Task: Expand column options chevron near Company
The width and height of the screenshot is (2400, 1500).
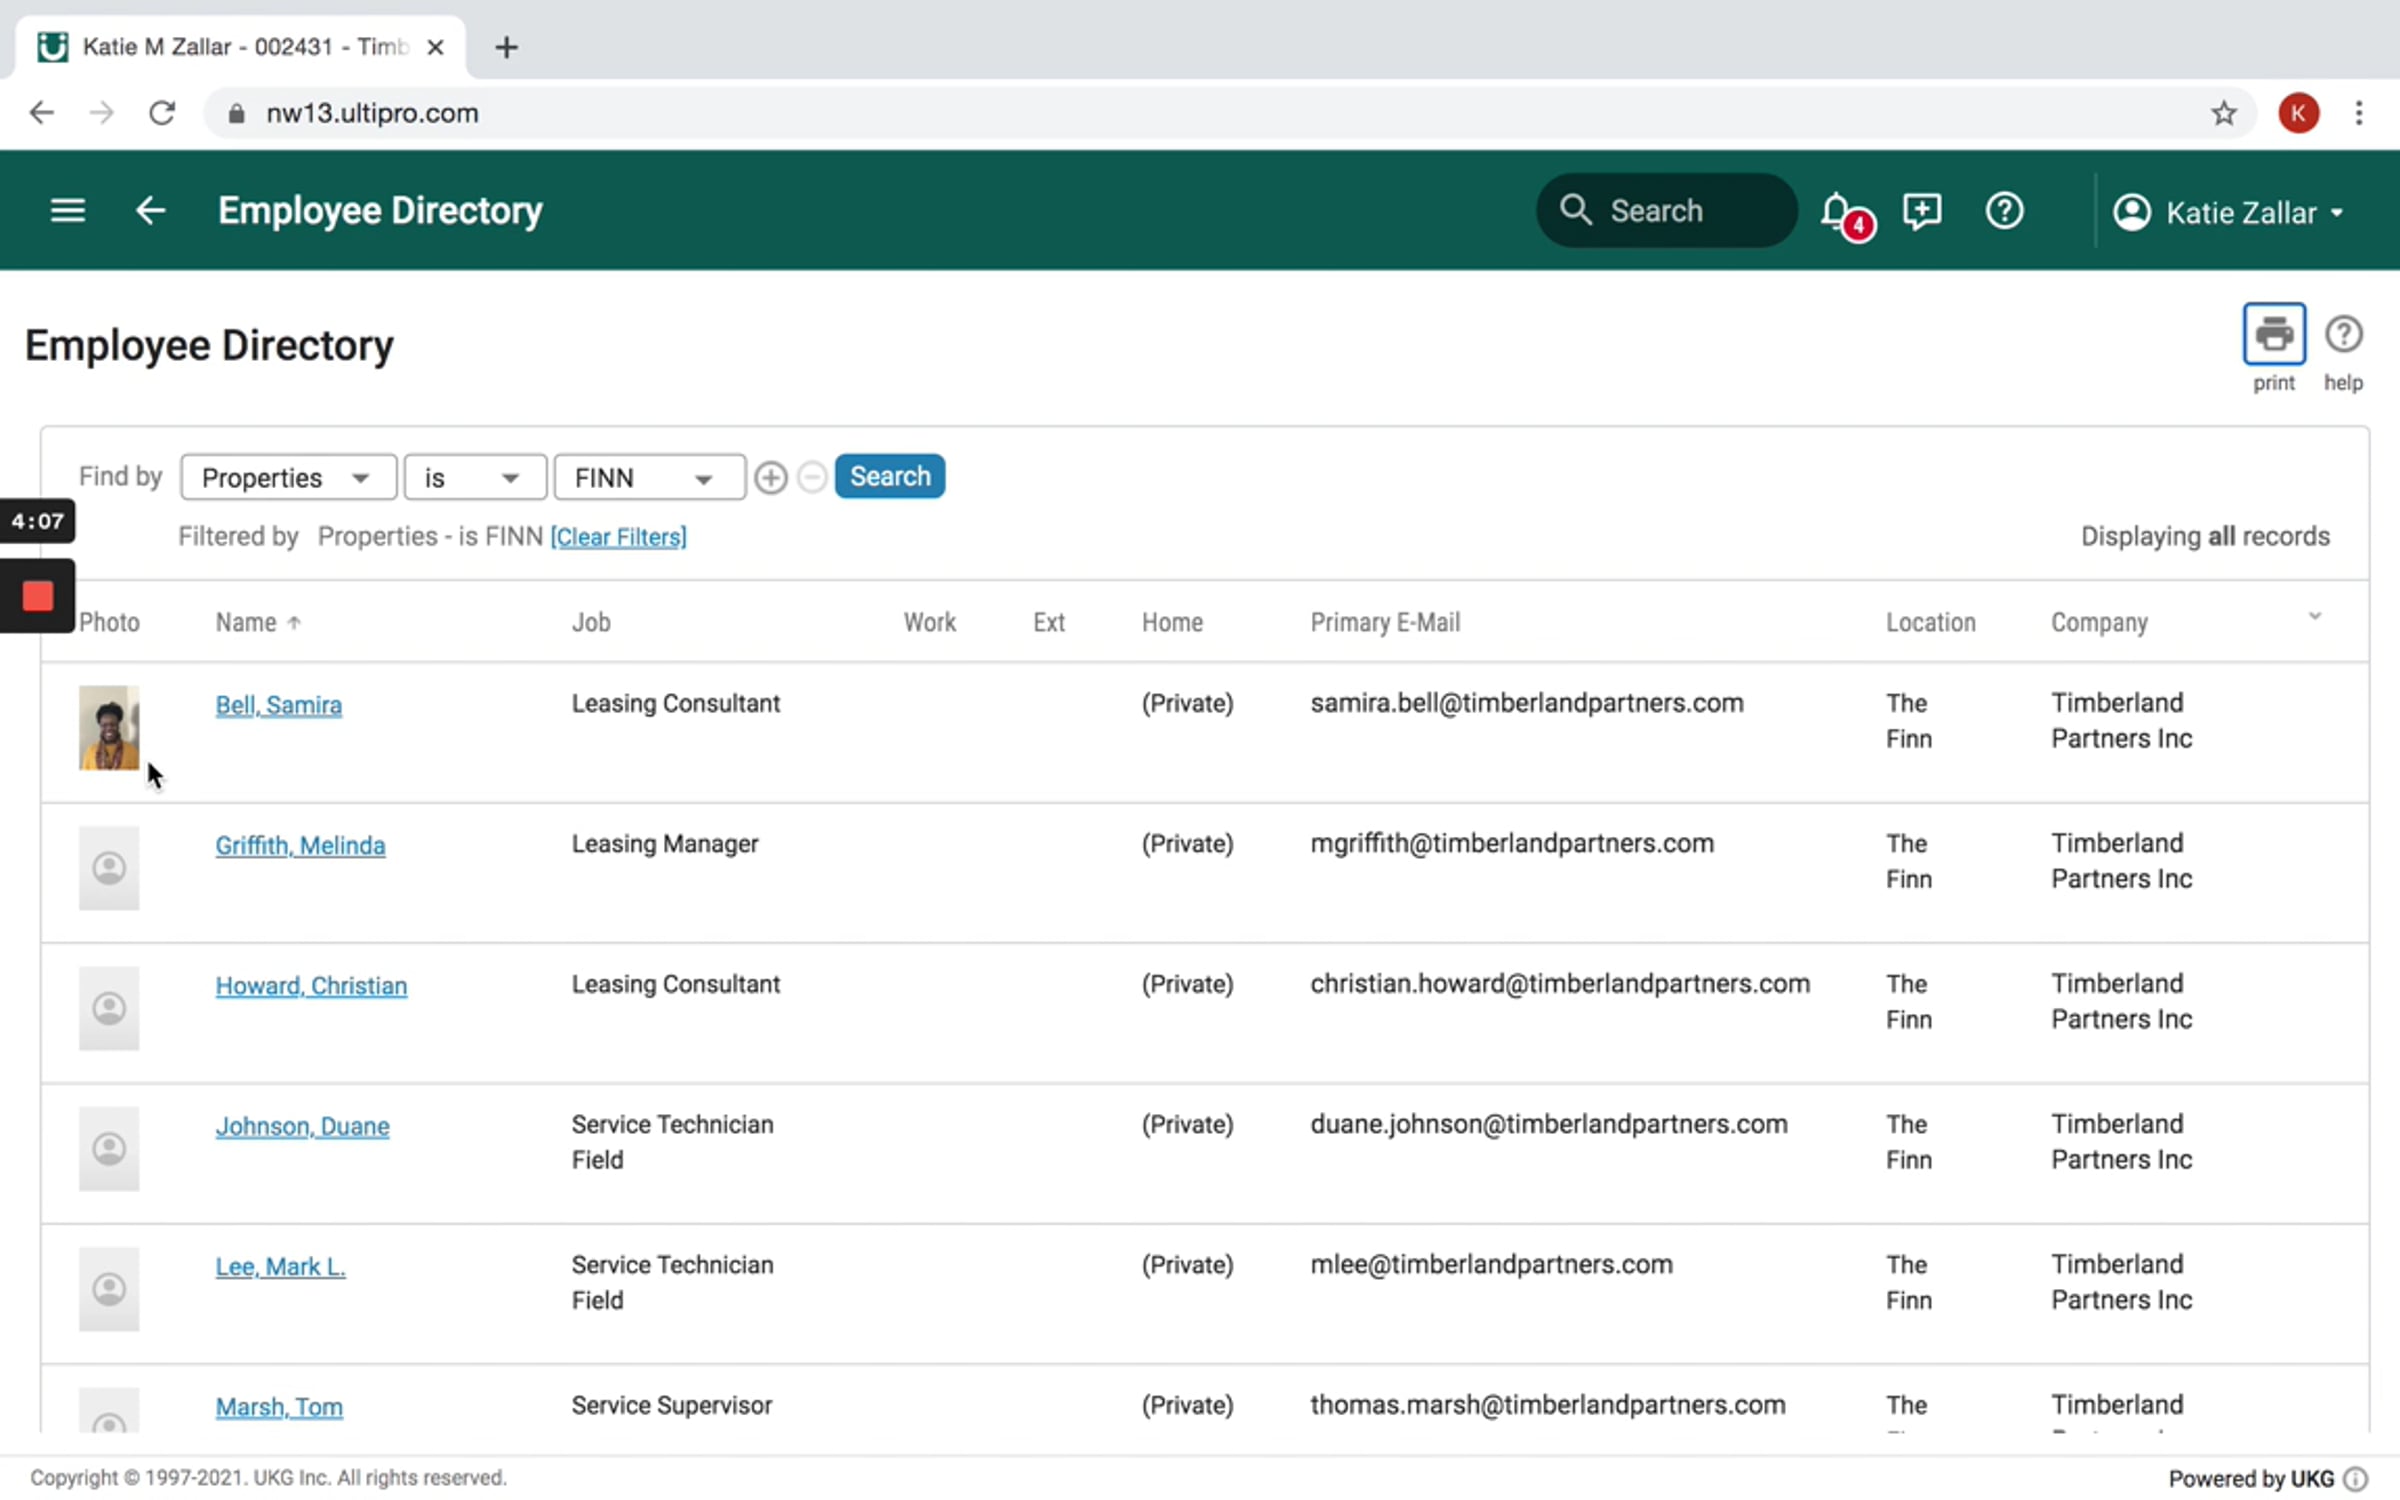Action: (2314, 616)
